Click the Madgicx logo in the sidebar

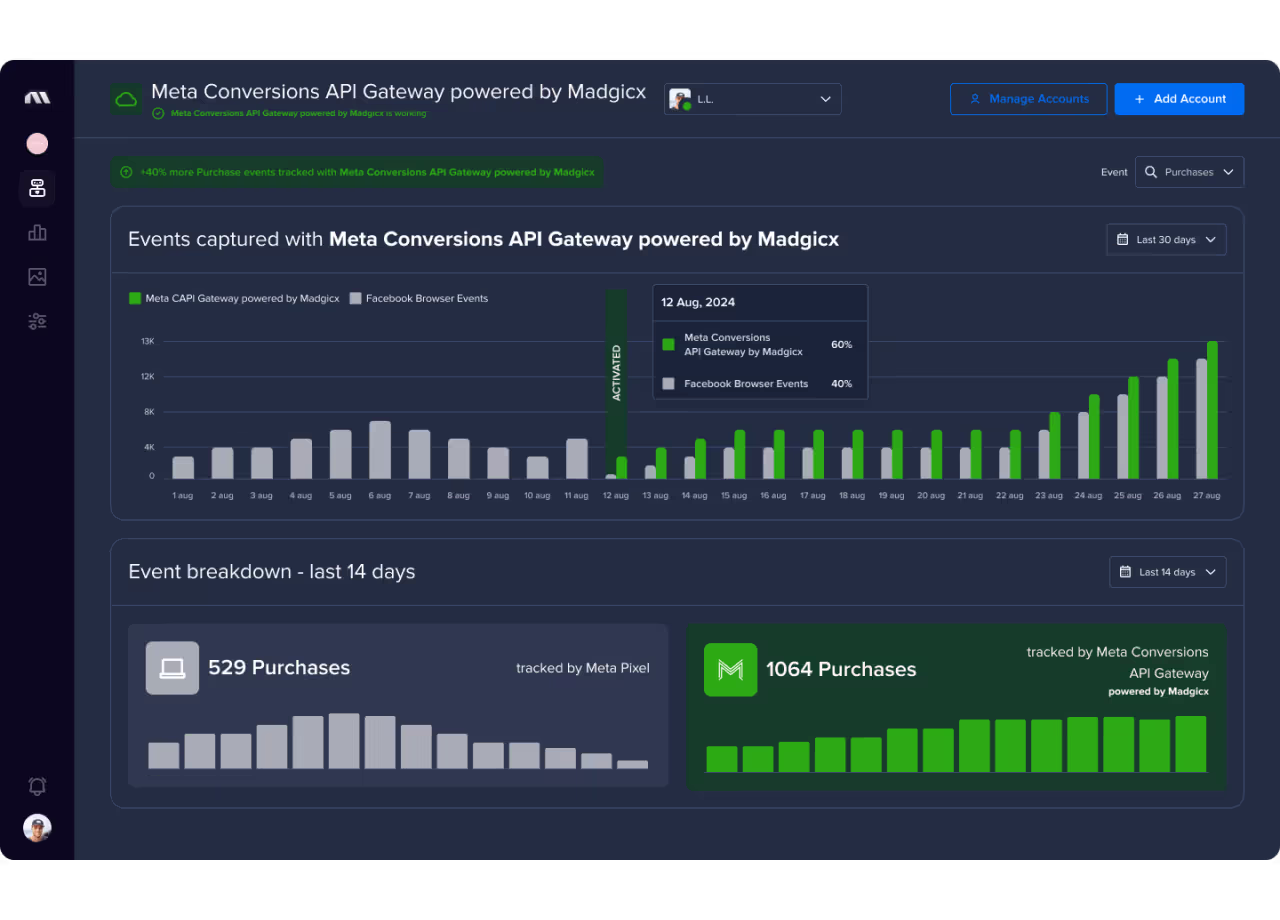click(x=37, y=98)
